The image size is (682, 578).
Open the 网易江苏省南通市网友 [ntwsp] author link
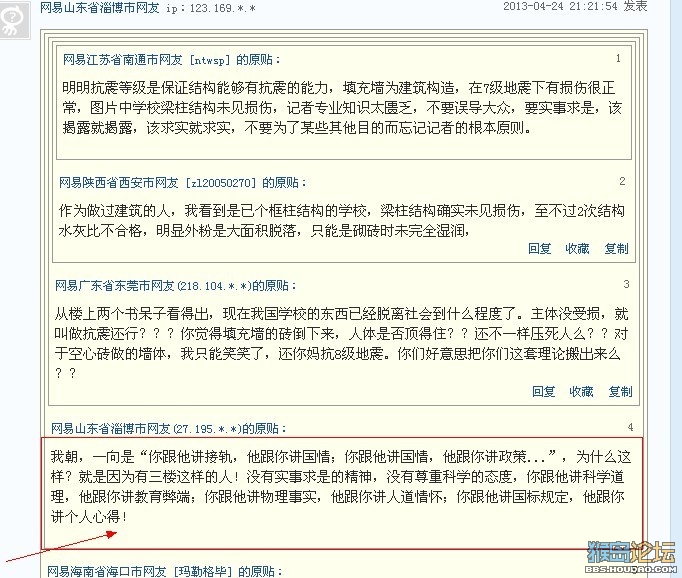click(146, 60)
